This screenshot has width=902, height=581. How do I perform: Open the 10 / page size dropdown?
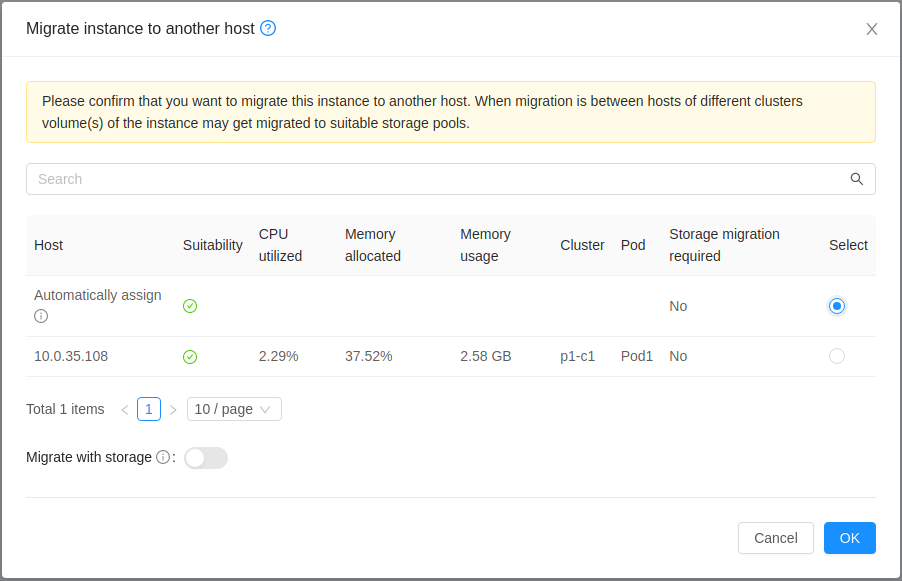point(234,409)
